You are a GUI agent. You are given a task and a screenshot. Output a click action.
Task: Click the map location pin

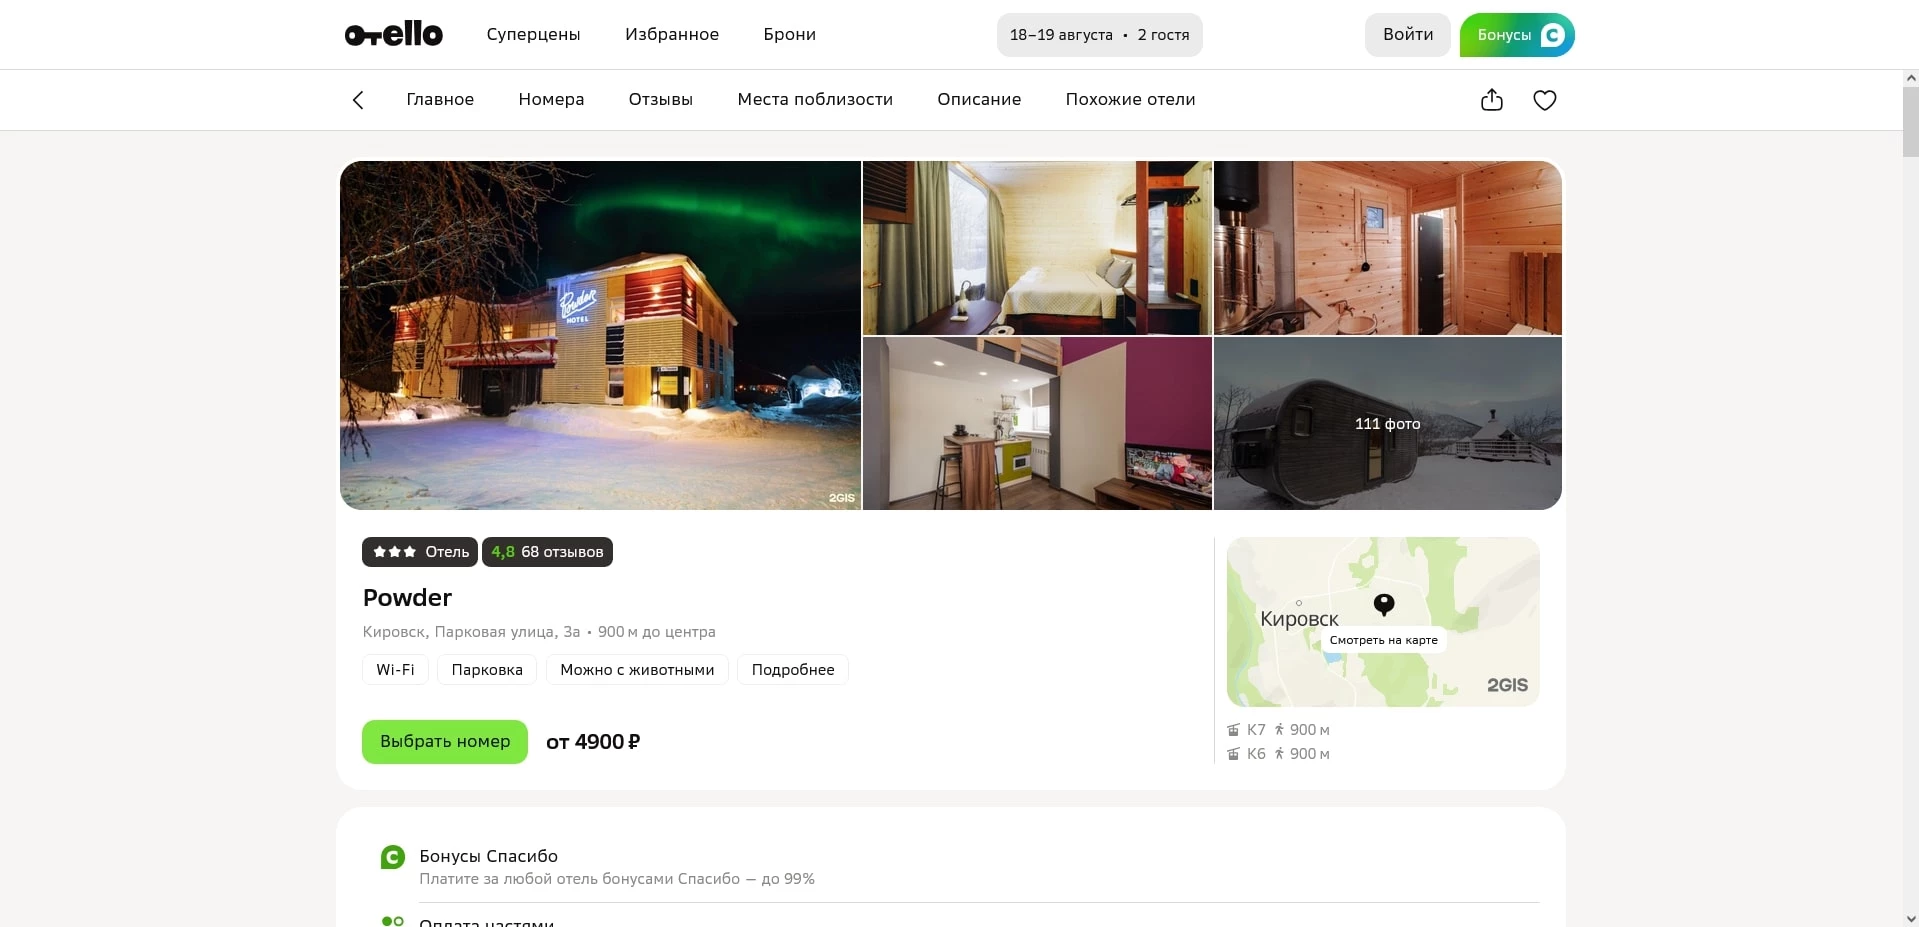coord(1383,604)
